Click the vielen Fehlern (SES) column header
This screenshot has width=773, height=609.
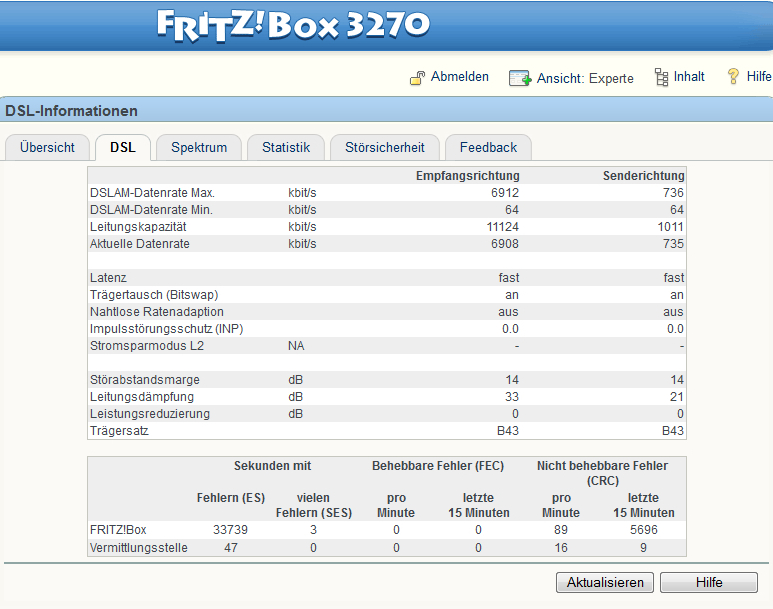[314, 505]
